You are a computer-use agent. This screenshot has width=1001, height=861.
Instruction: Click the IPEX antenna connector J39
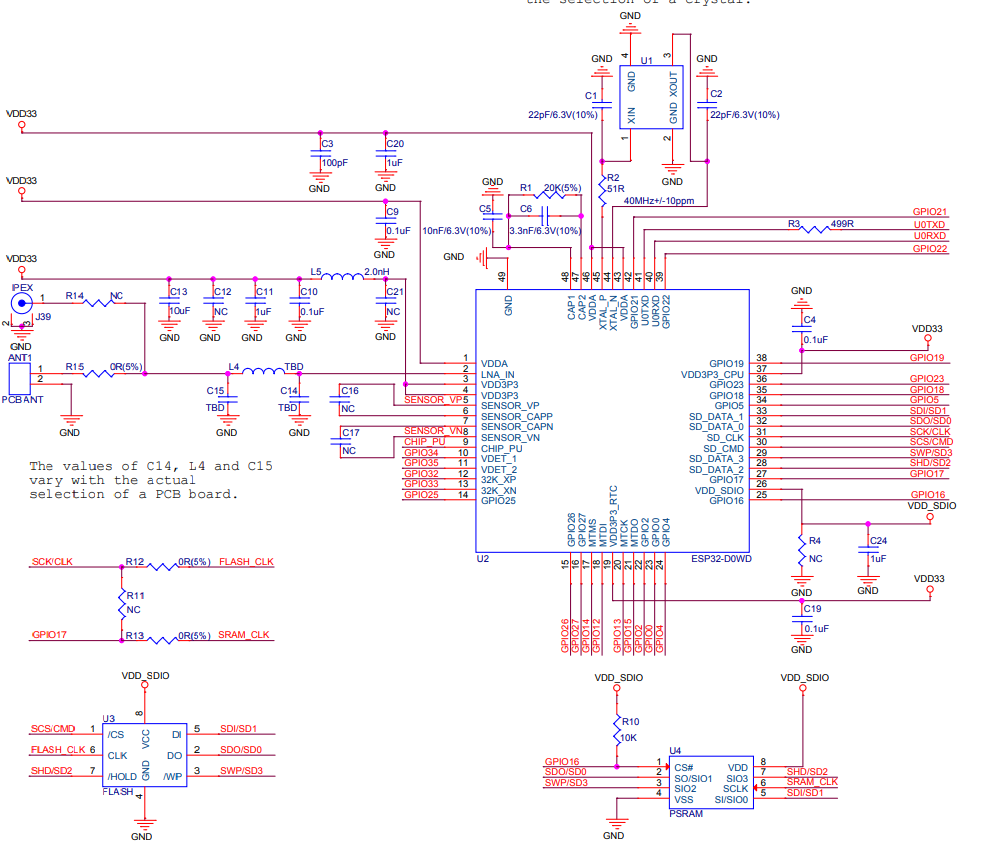22,304
